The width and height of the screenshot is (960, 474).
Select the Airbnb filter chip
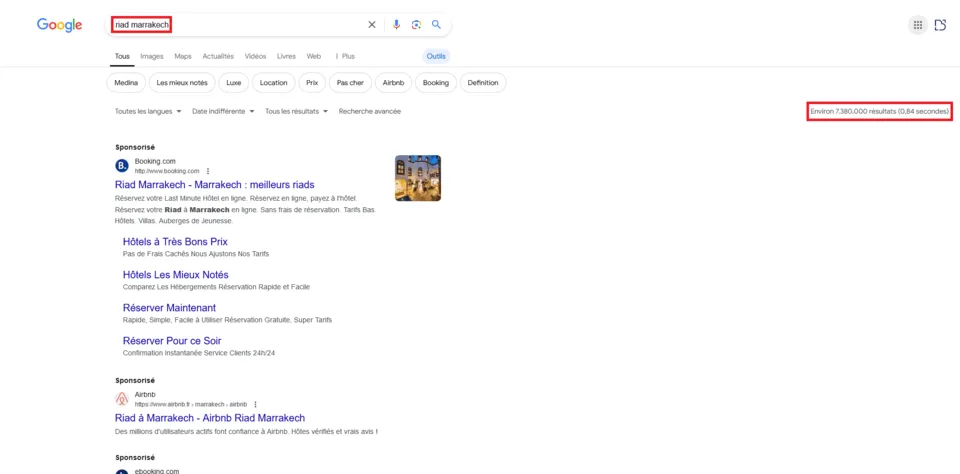(393, 83)
